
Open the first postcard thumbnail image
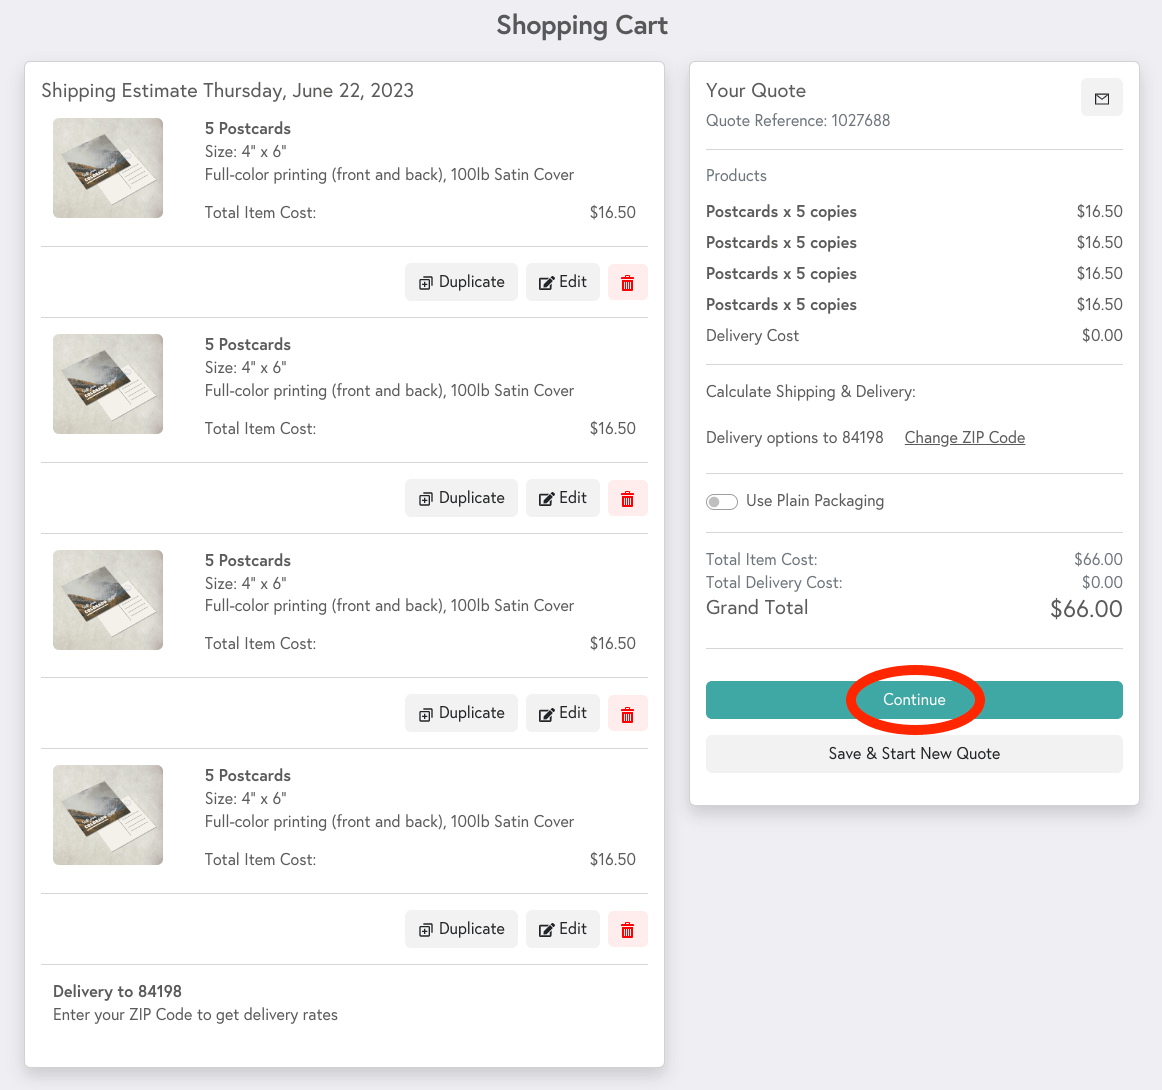107,168
